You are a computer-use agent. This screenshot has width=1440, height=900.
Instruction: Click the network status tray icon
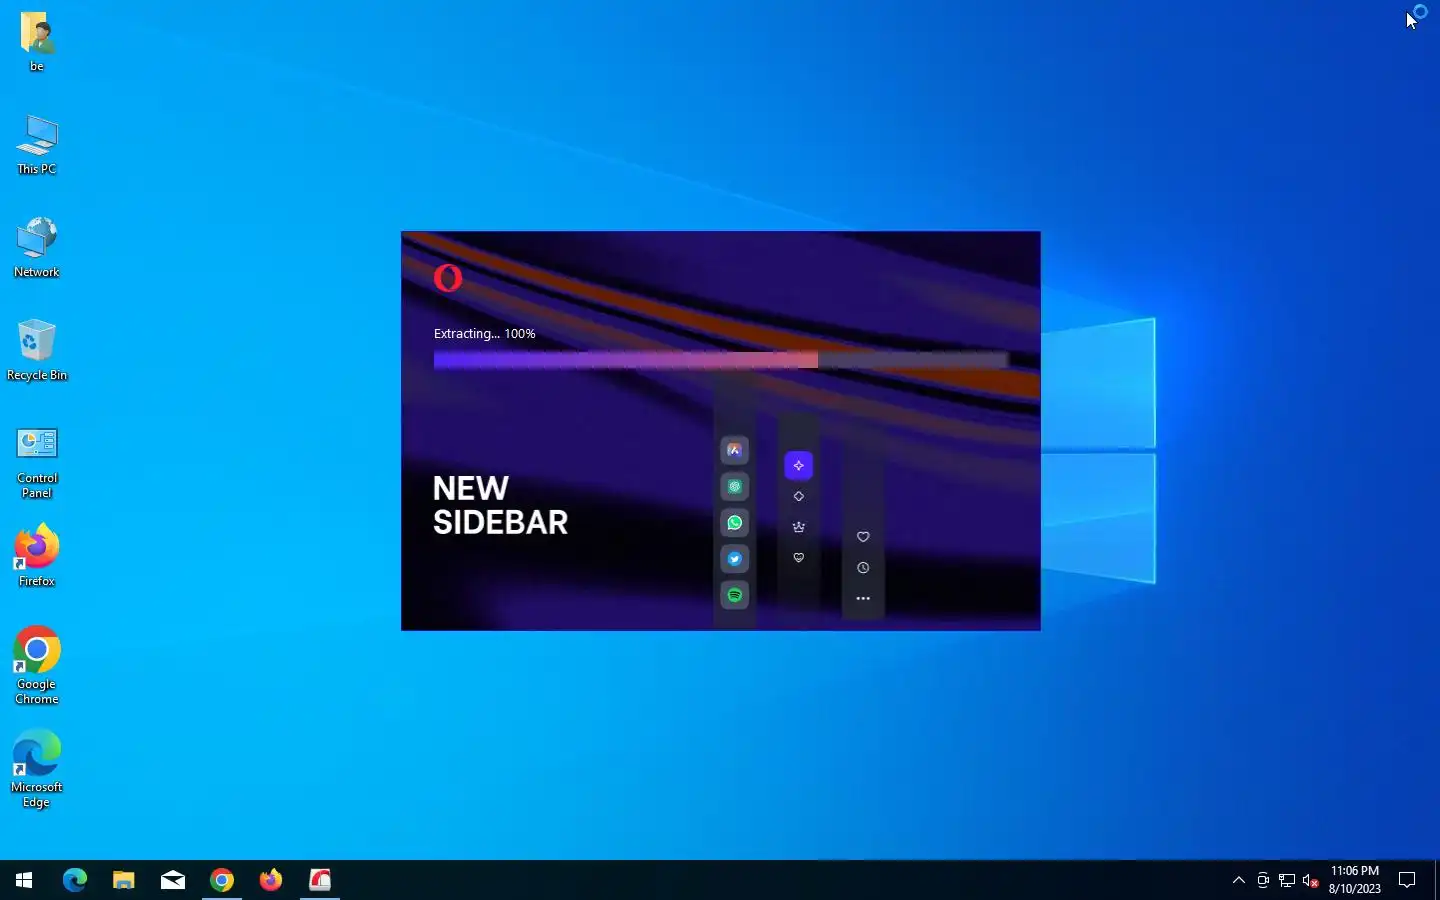click(x=1287, y=881)
